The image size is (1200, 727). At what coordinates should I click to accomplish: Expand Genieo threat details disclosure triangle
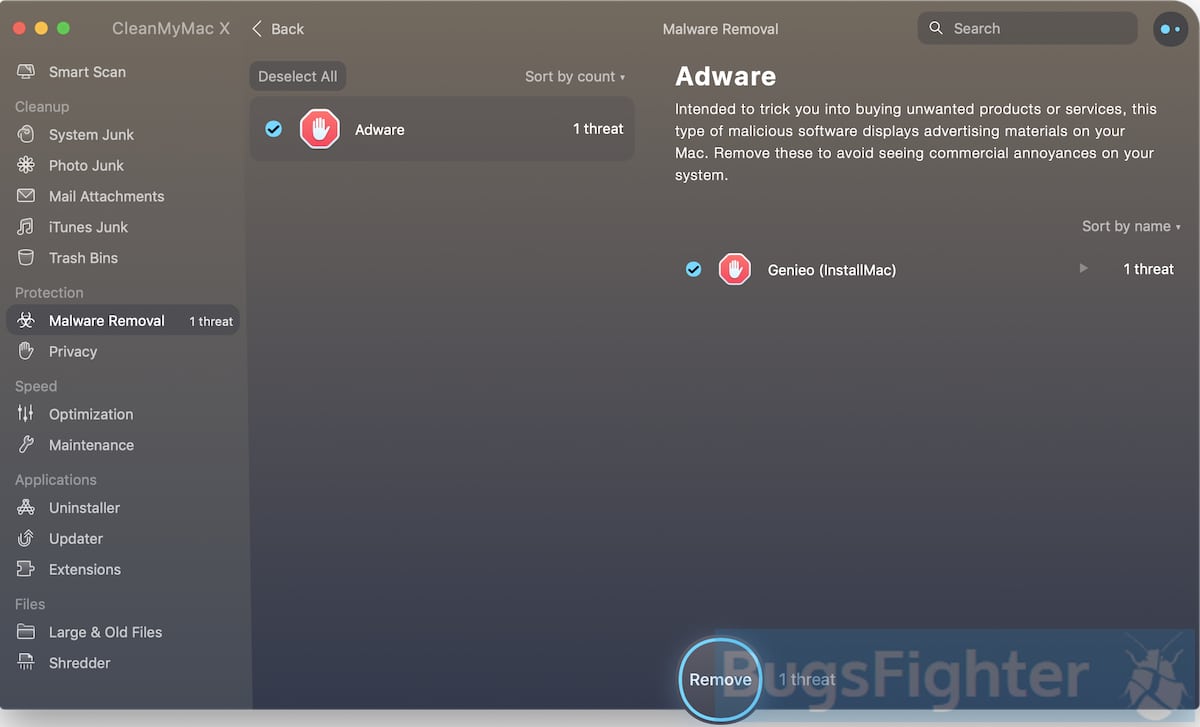coord(1083,269)
